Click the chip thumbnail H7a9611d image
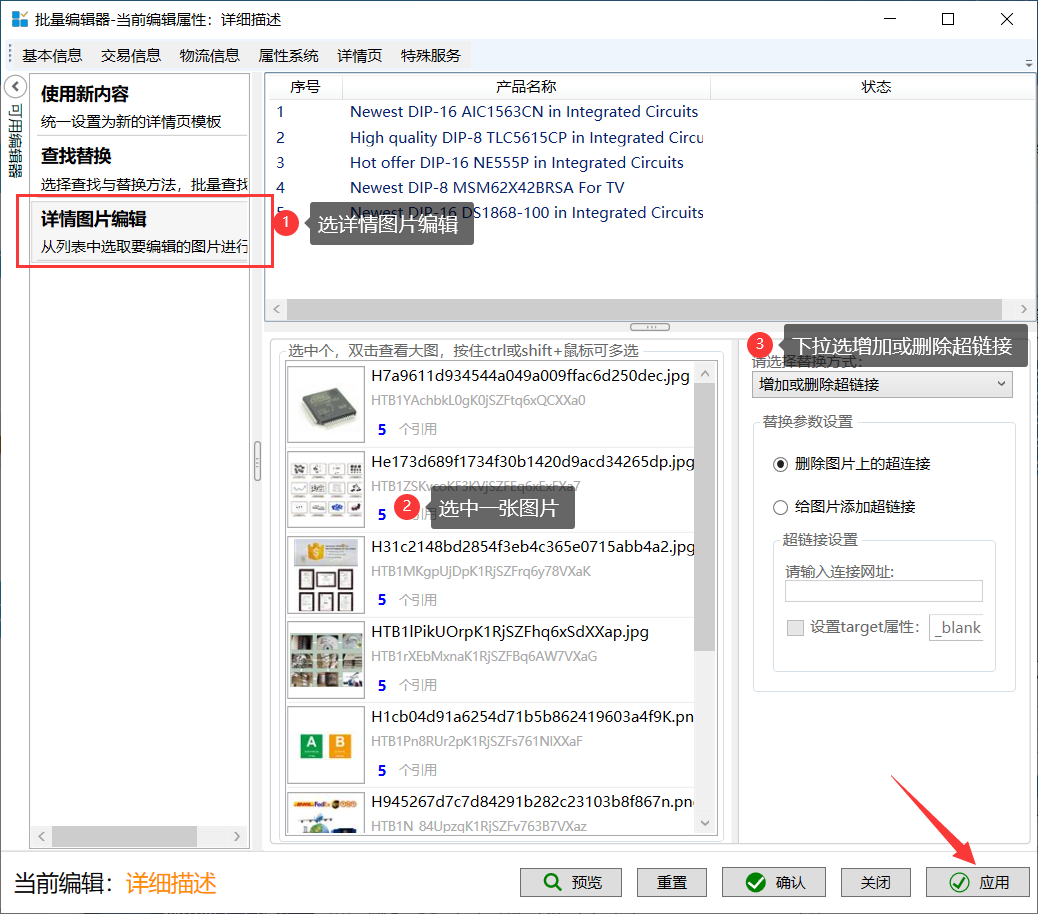This screenshot has width=1038, height=914. (x=326, y=404)
